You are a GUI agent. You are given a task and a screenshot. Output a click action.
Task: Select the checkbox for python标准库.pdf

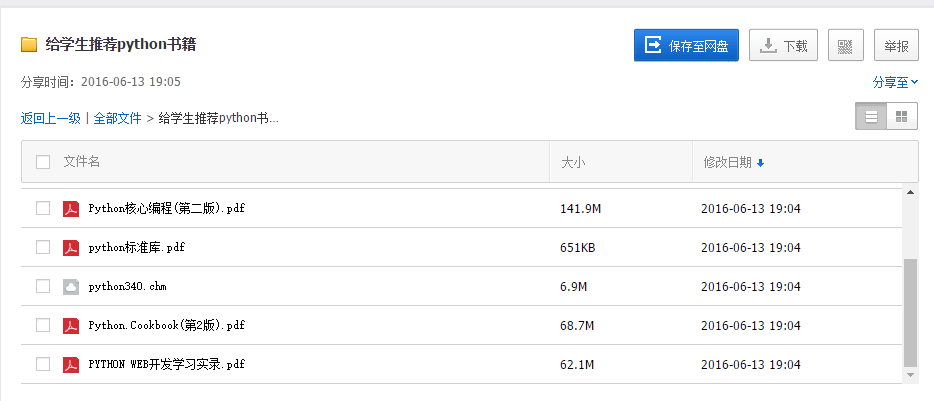coord(43,248)
